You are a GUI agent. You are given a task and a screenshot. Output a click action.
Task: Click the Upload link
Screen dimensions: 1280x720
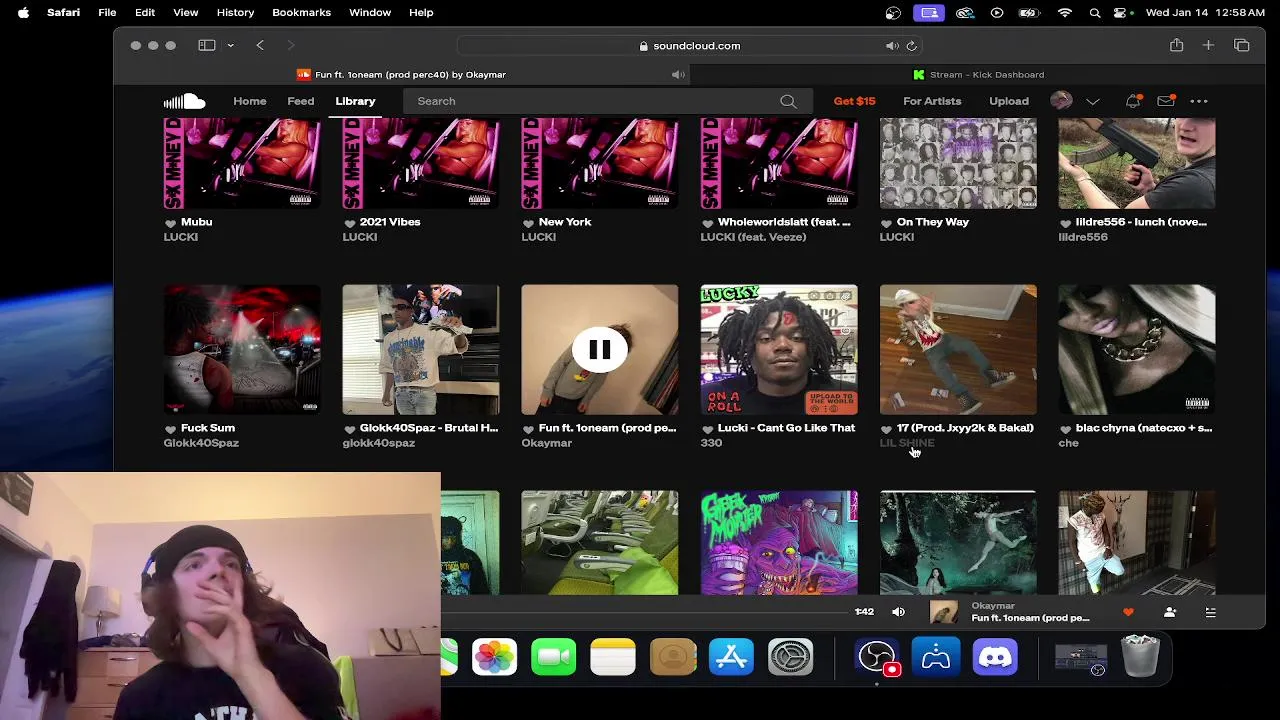1009,101
